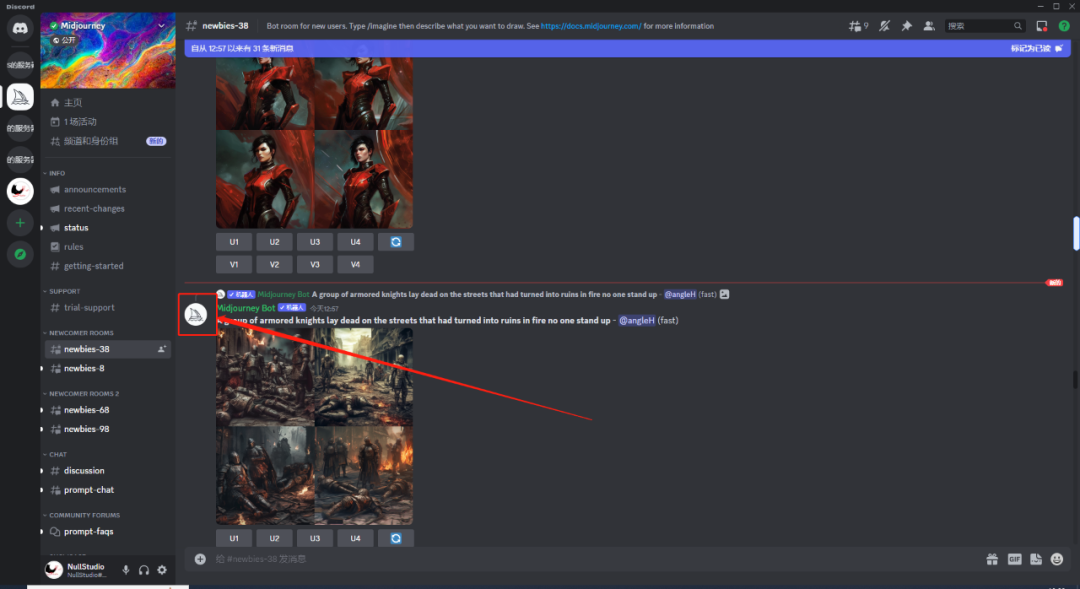Screen dimensions: 1080x589
Task: Open the red armor image grid thumbnail
Action: (x=315, y=143)
